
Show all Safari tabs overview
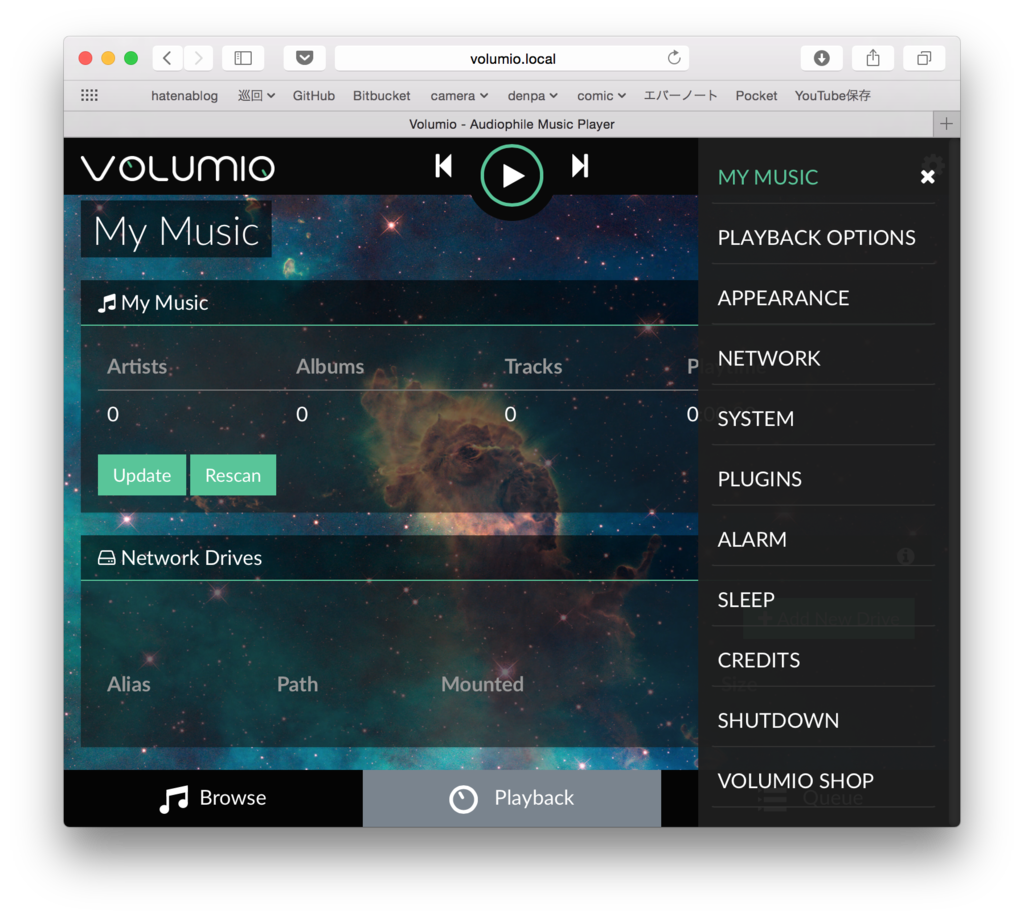(x=924, y=58)
